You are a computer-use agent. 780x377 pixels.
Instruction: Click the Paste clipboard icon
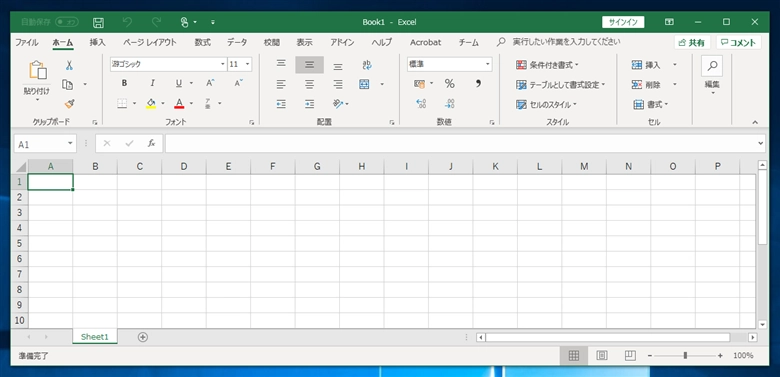(37, 70)
